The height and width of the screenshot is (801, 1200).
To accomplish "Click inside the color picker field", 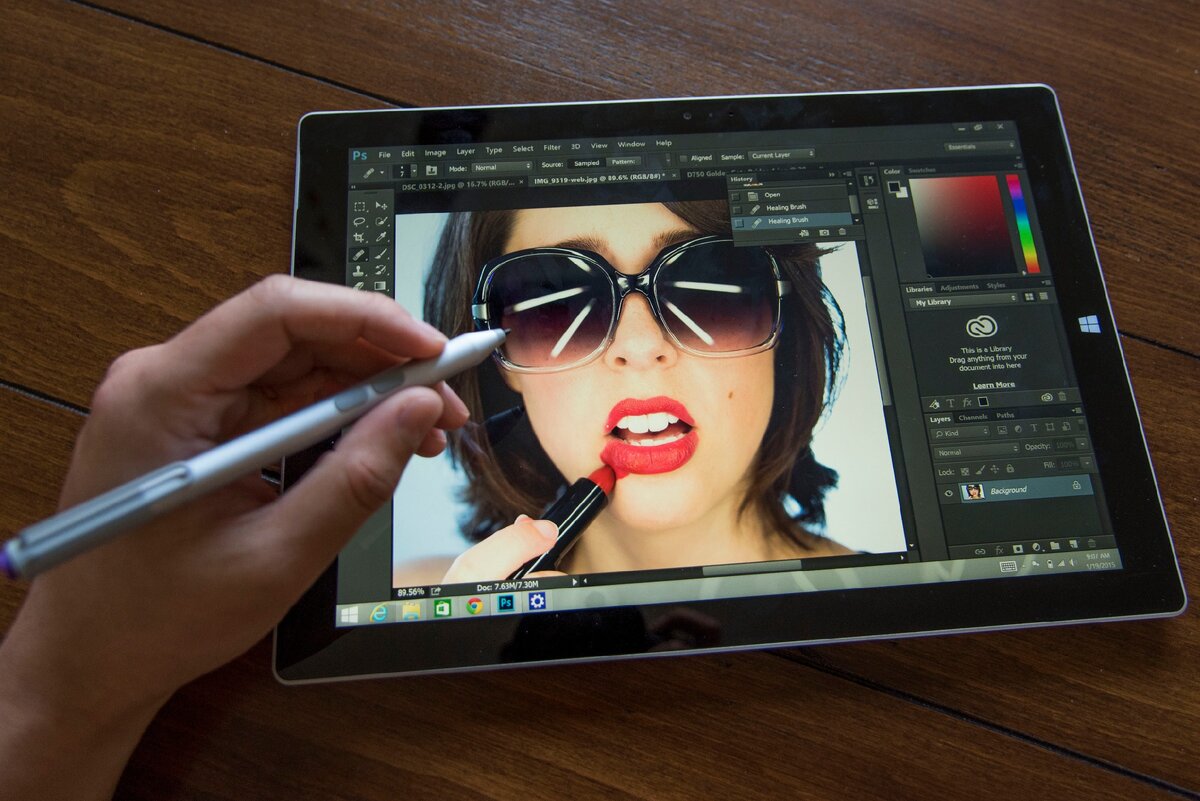I will tap(961, 225).
